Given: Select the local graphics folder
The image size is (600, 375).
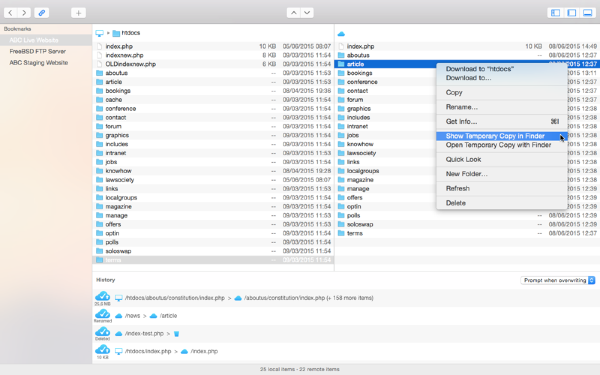Looking at the screenshot, I should pos(213,135).
